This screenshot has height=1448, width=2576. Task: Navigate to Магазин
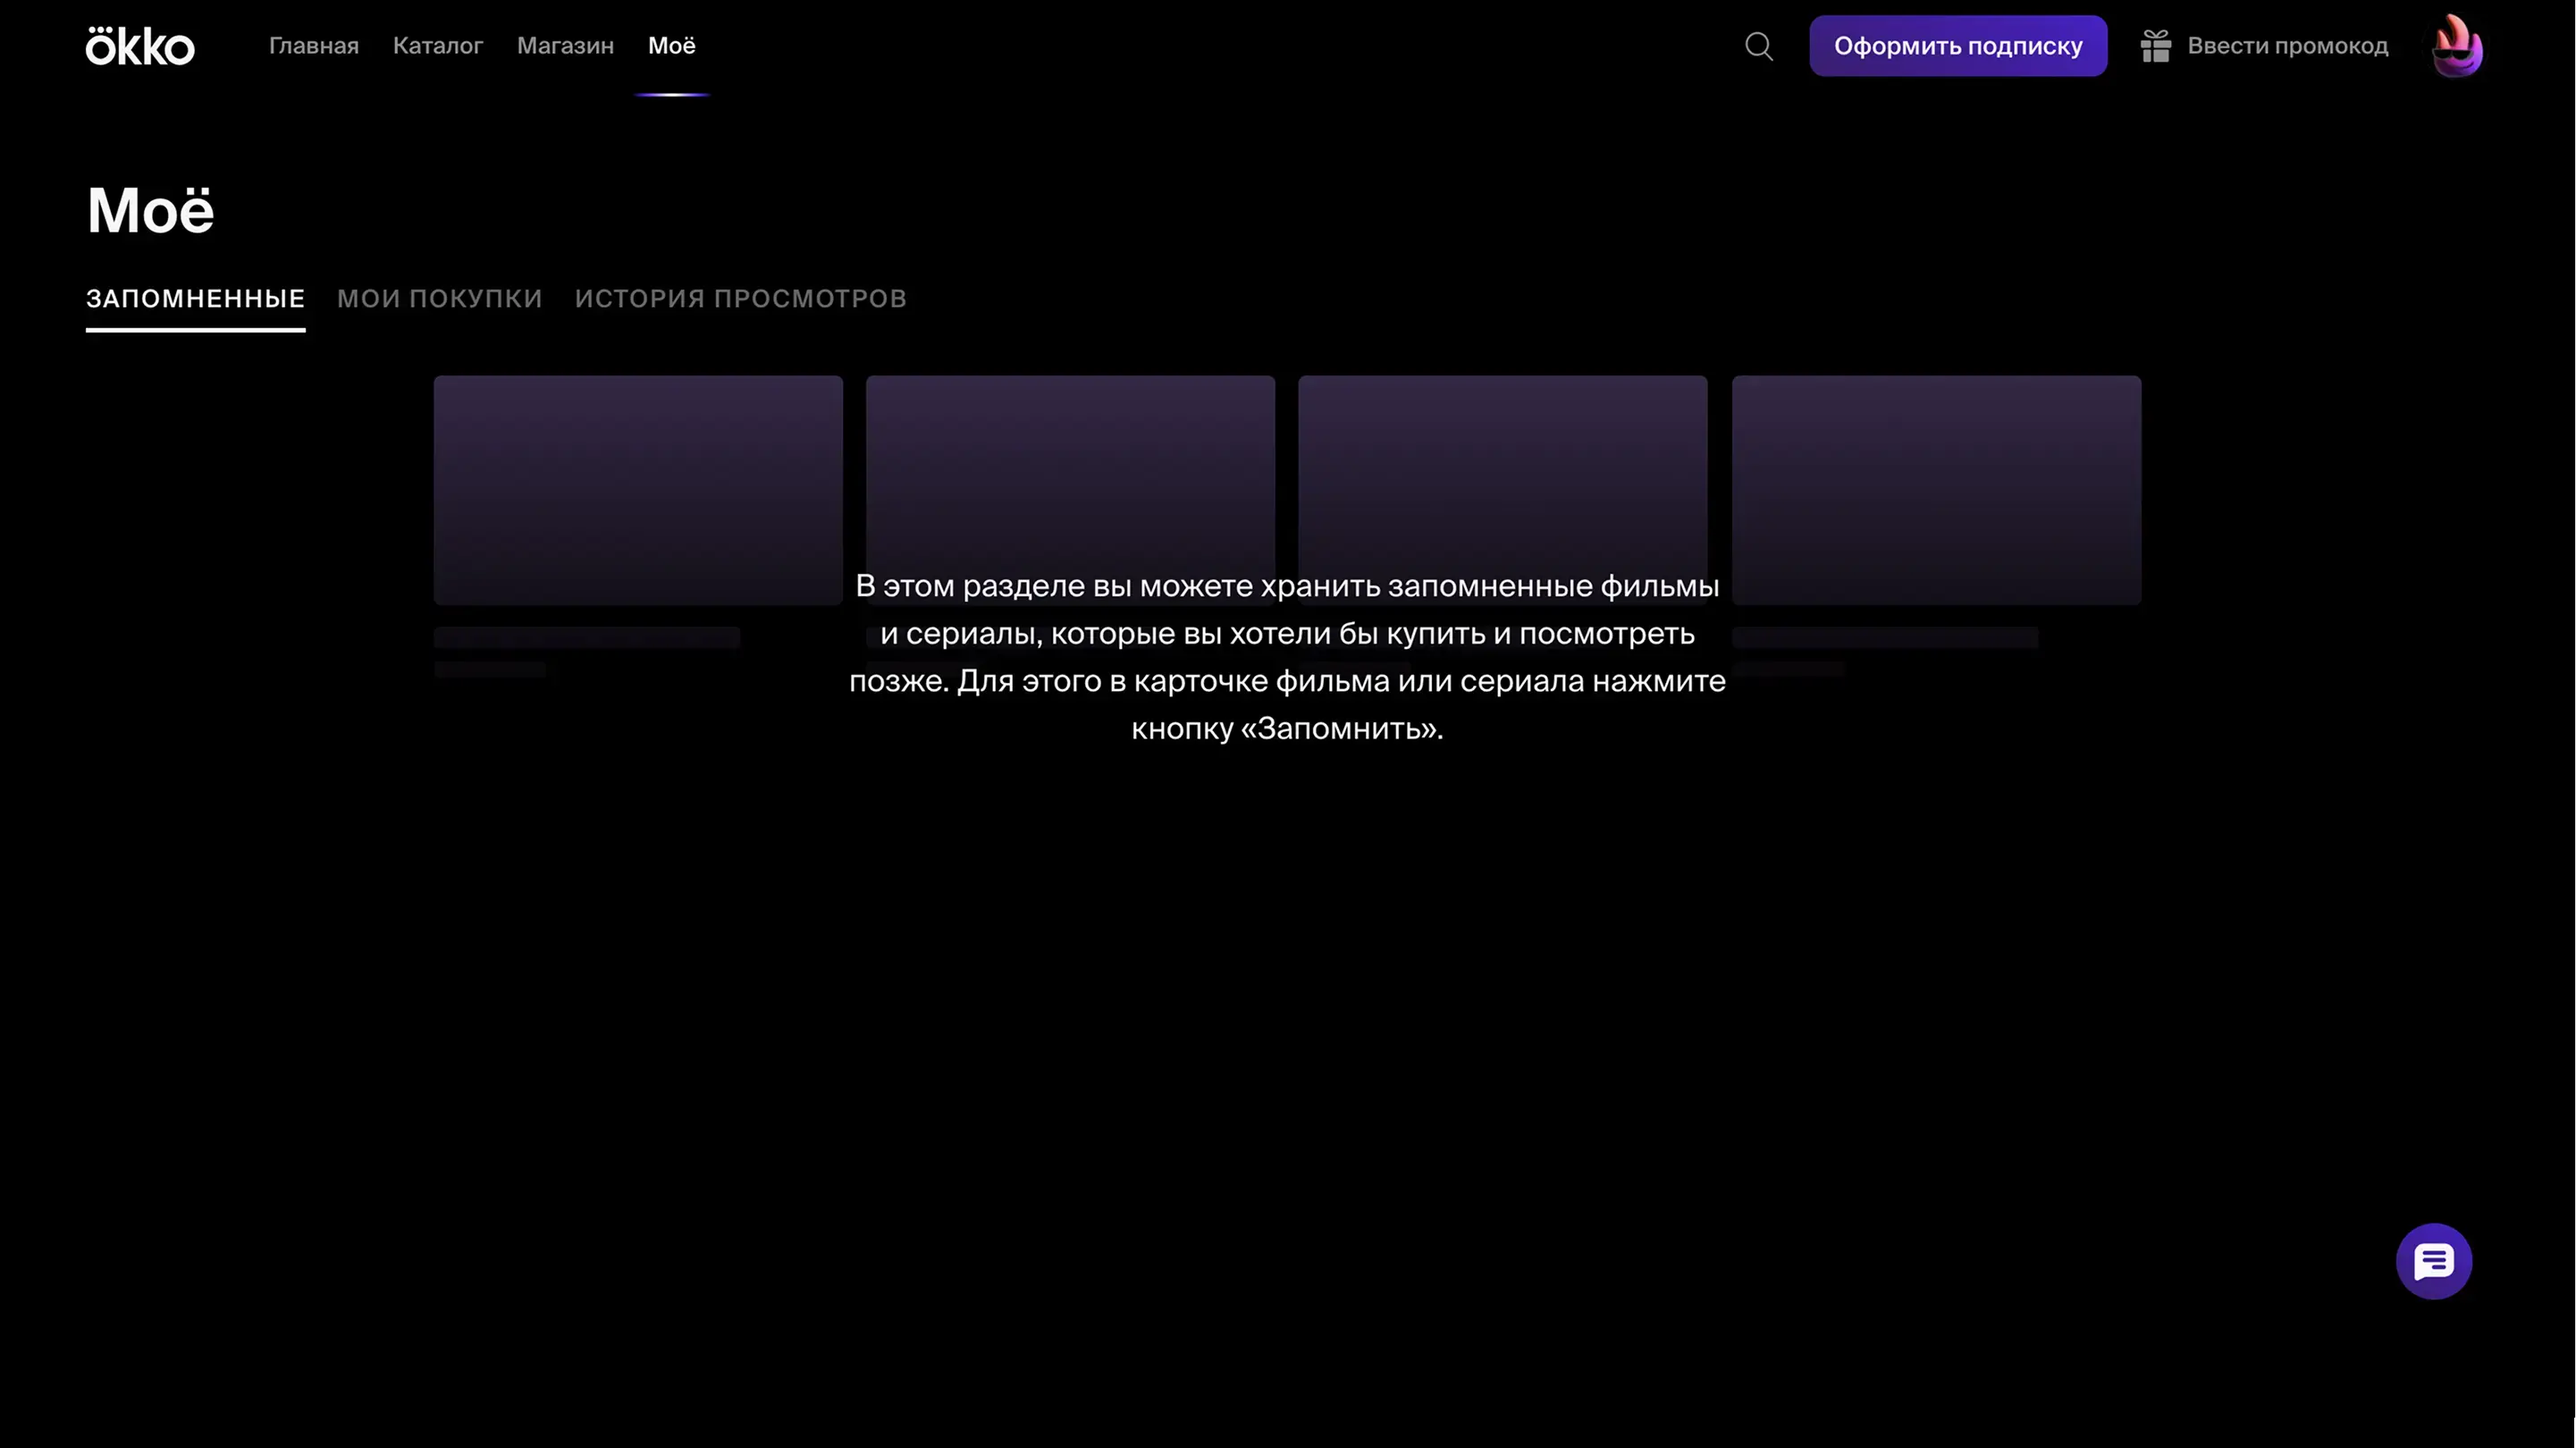[x=565, y=46]
